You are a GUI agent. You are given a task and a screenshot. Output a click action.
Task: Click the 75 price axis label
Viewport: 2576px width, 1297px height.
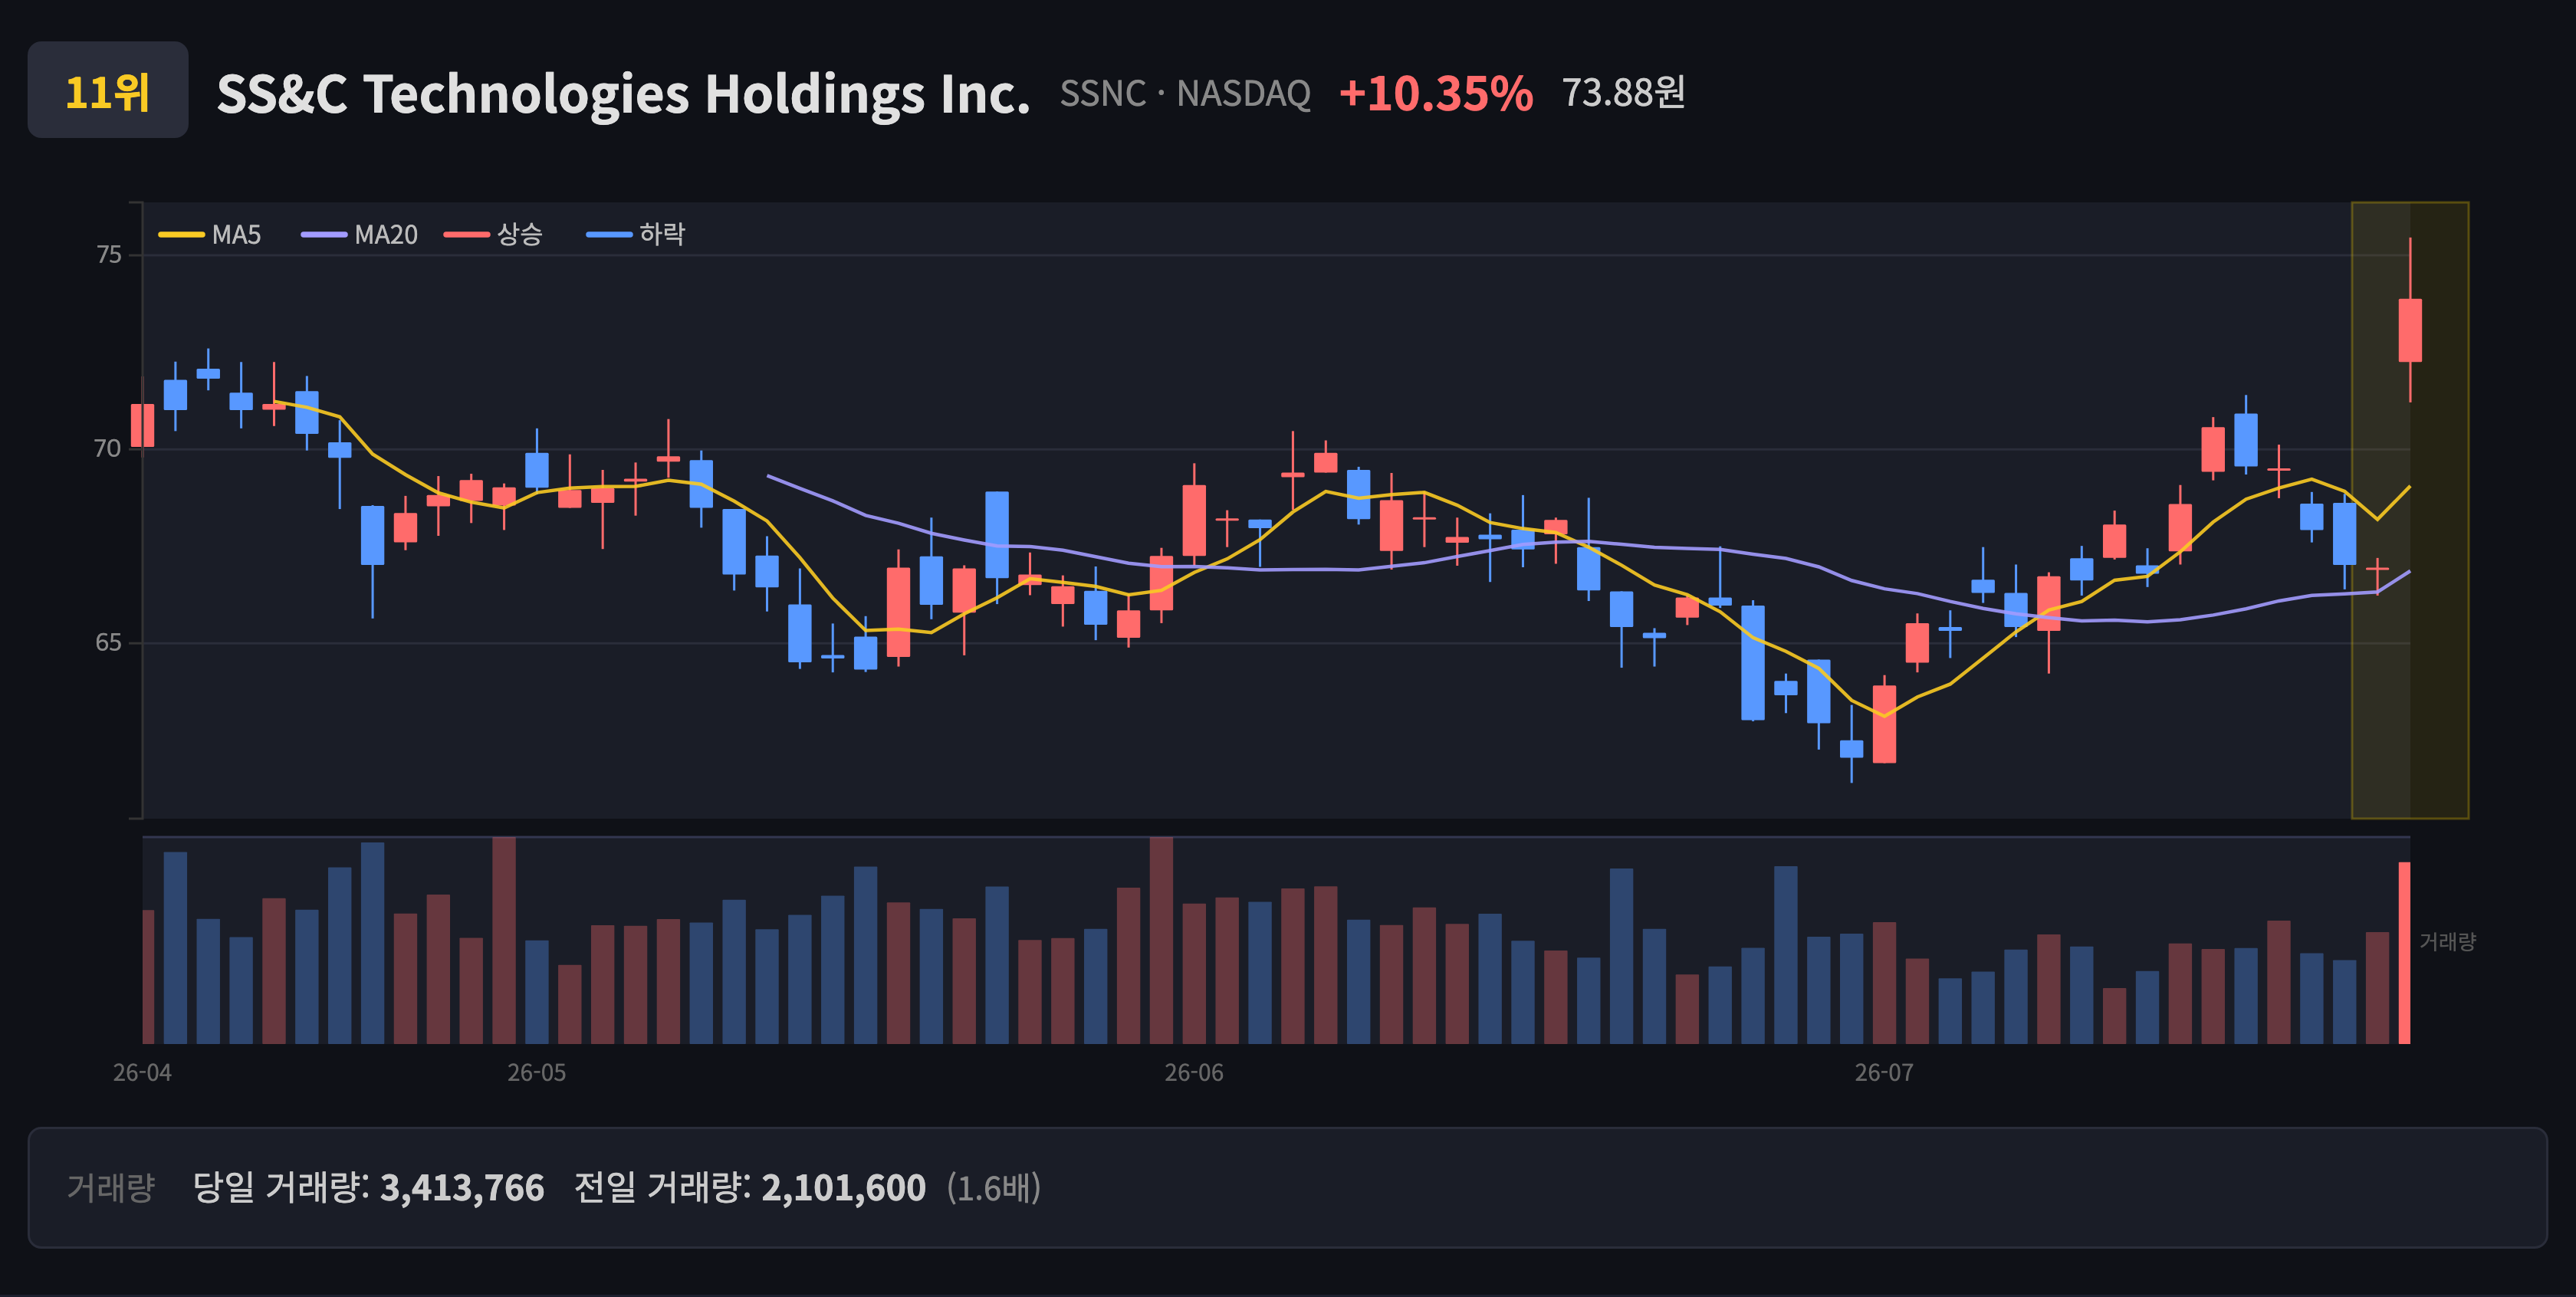[108, 255]
